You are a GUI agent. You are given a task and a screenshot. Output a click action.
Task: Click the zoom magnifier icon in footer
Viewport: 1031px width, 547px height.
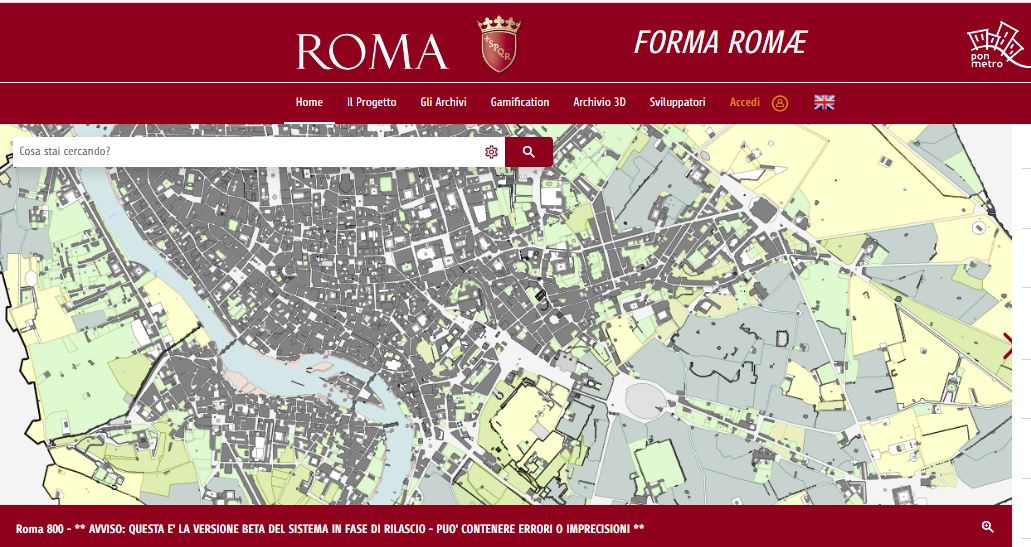point(988,527)
